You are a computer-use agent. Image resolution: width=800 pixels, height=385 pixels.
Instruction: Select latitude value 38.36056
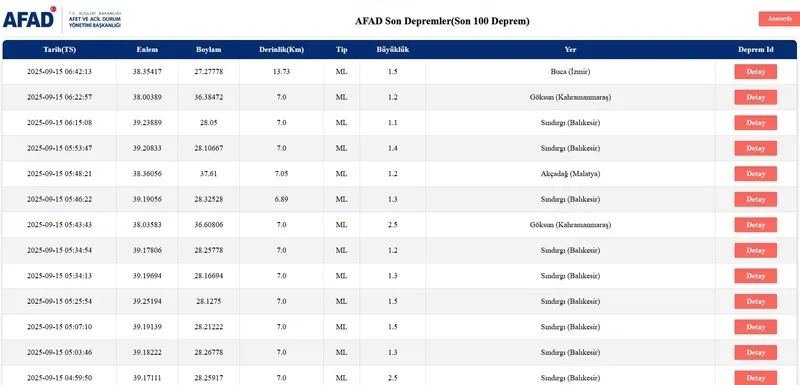click(147, 173)
